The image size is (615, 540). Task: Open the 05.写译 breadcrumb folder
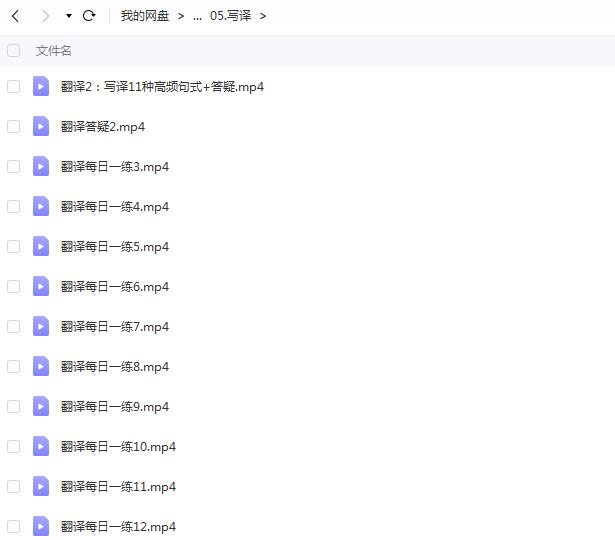230,16
